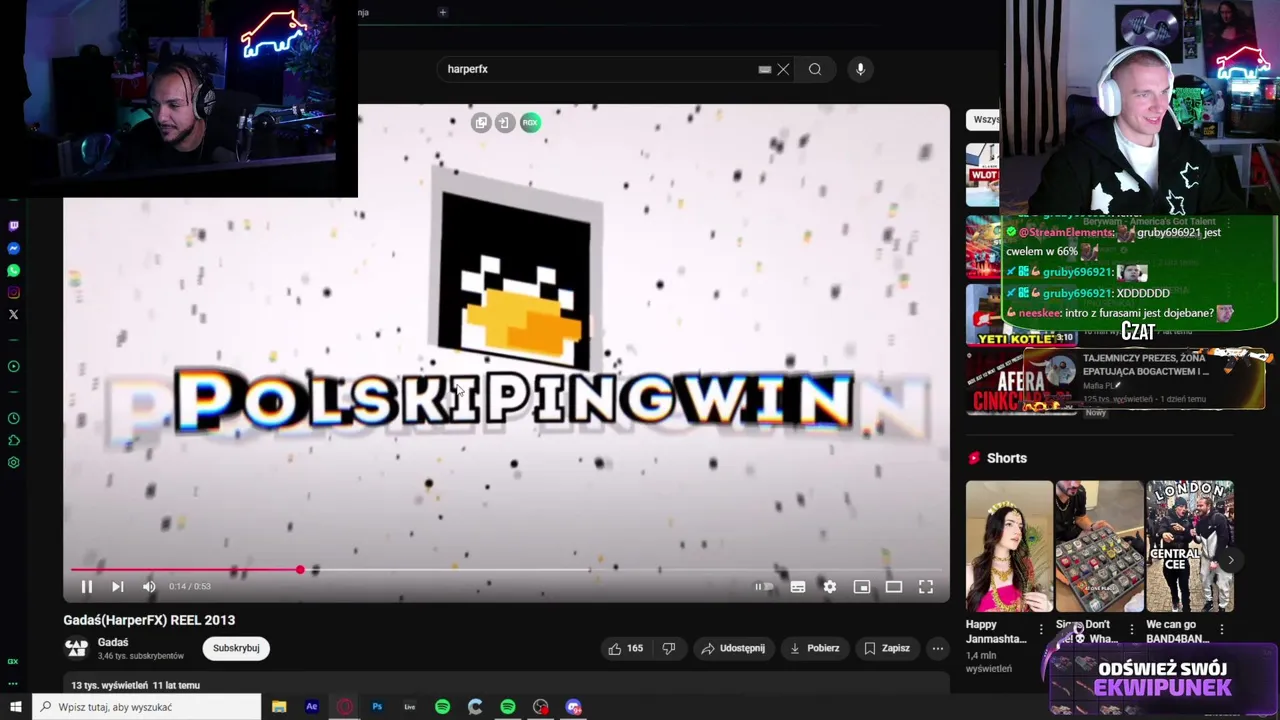Click the Pobierz download button
The image size is (1280, 720).
pyautogui.click(x=814, y=648)
